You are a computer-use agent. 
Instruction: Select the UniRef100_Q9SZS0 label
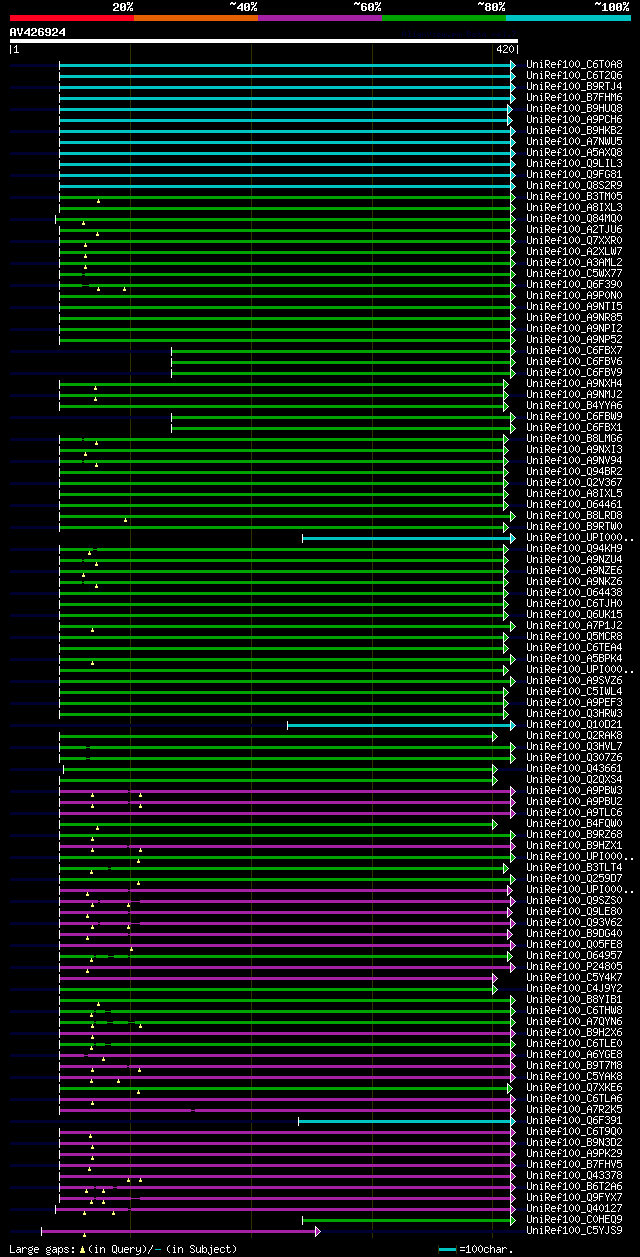click(574, 900)
